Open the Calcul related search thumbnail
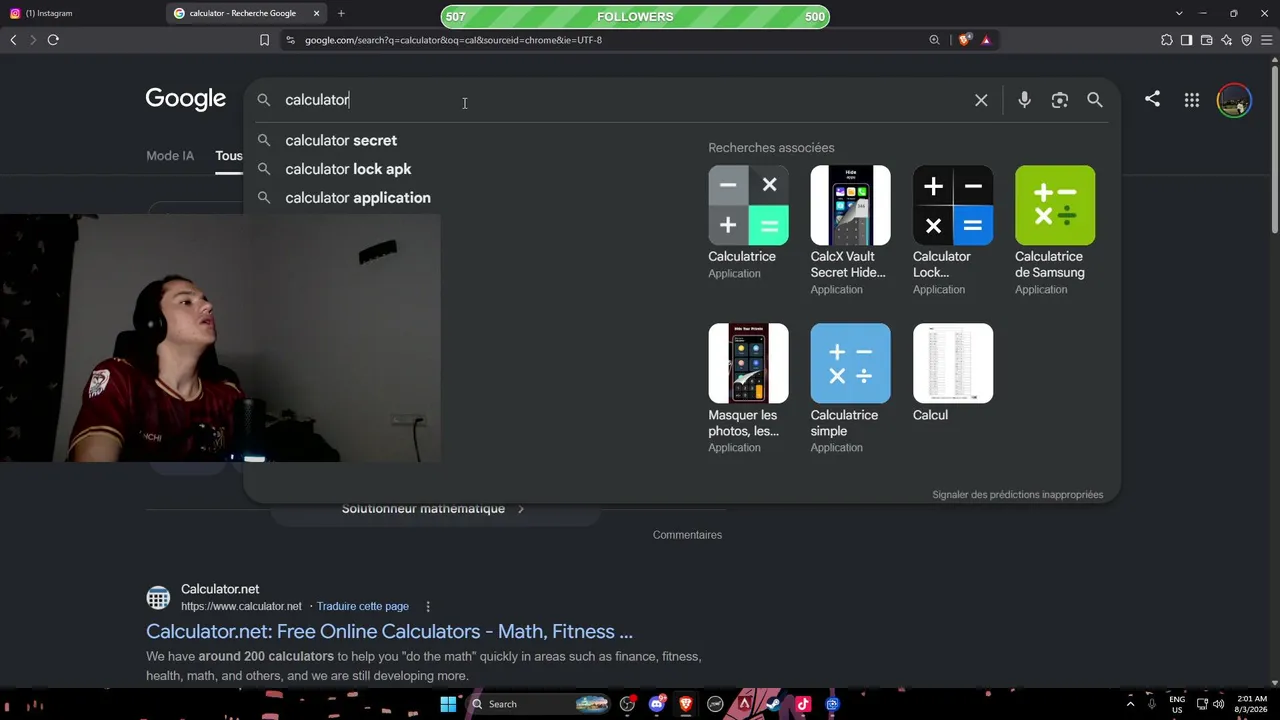This screenshot has width=1280, height=720. pos(953,363)
